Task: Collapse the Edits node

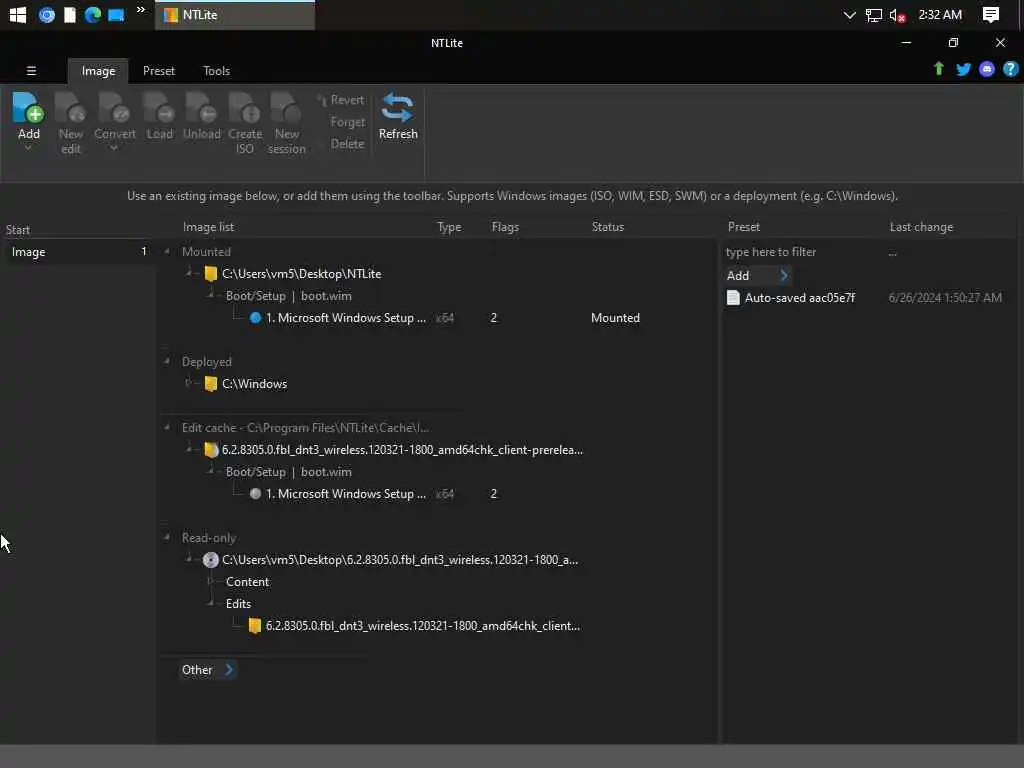Action: [x=210, y=603]
